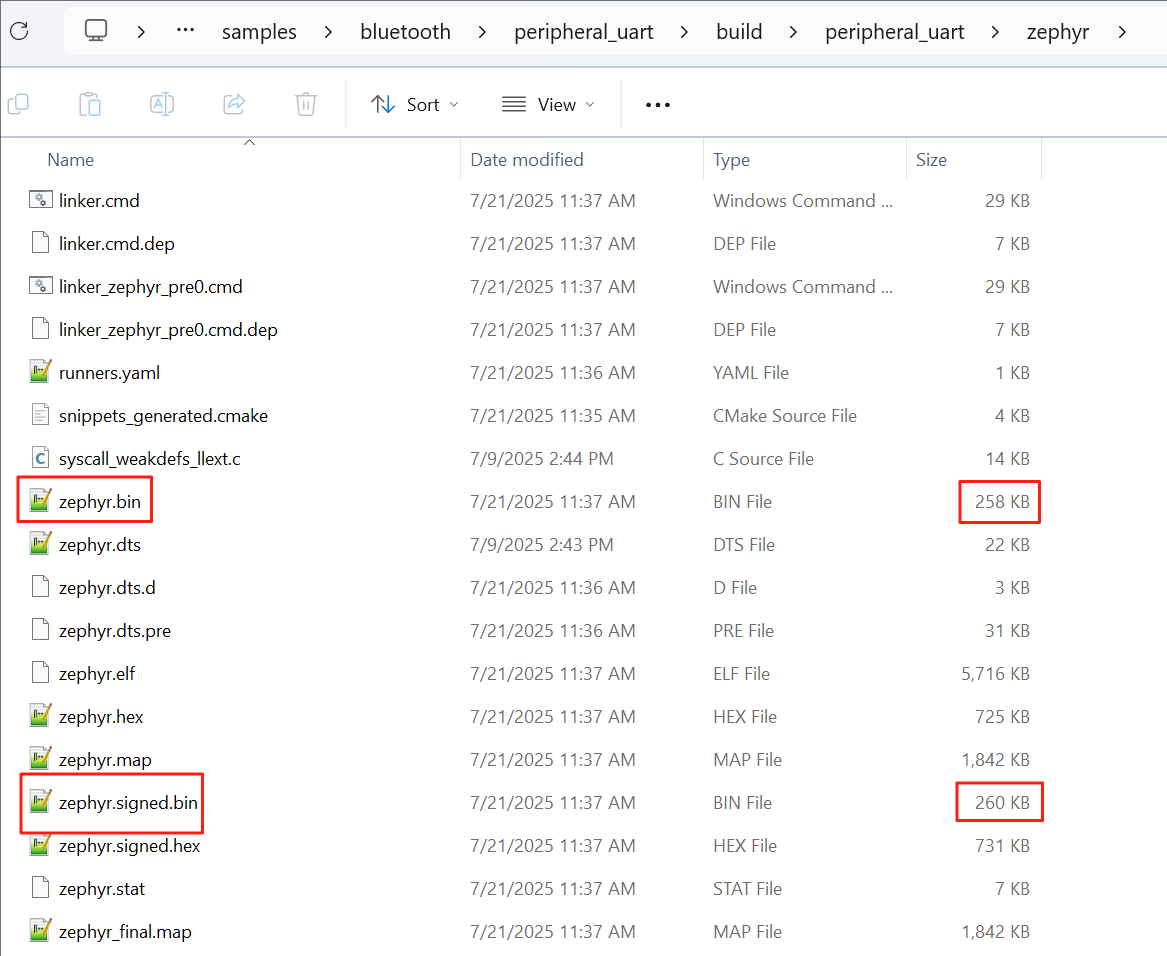Click the zephyr.stat file icon
1167x956 pixels.
point(41,888)
